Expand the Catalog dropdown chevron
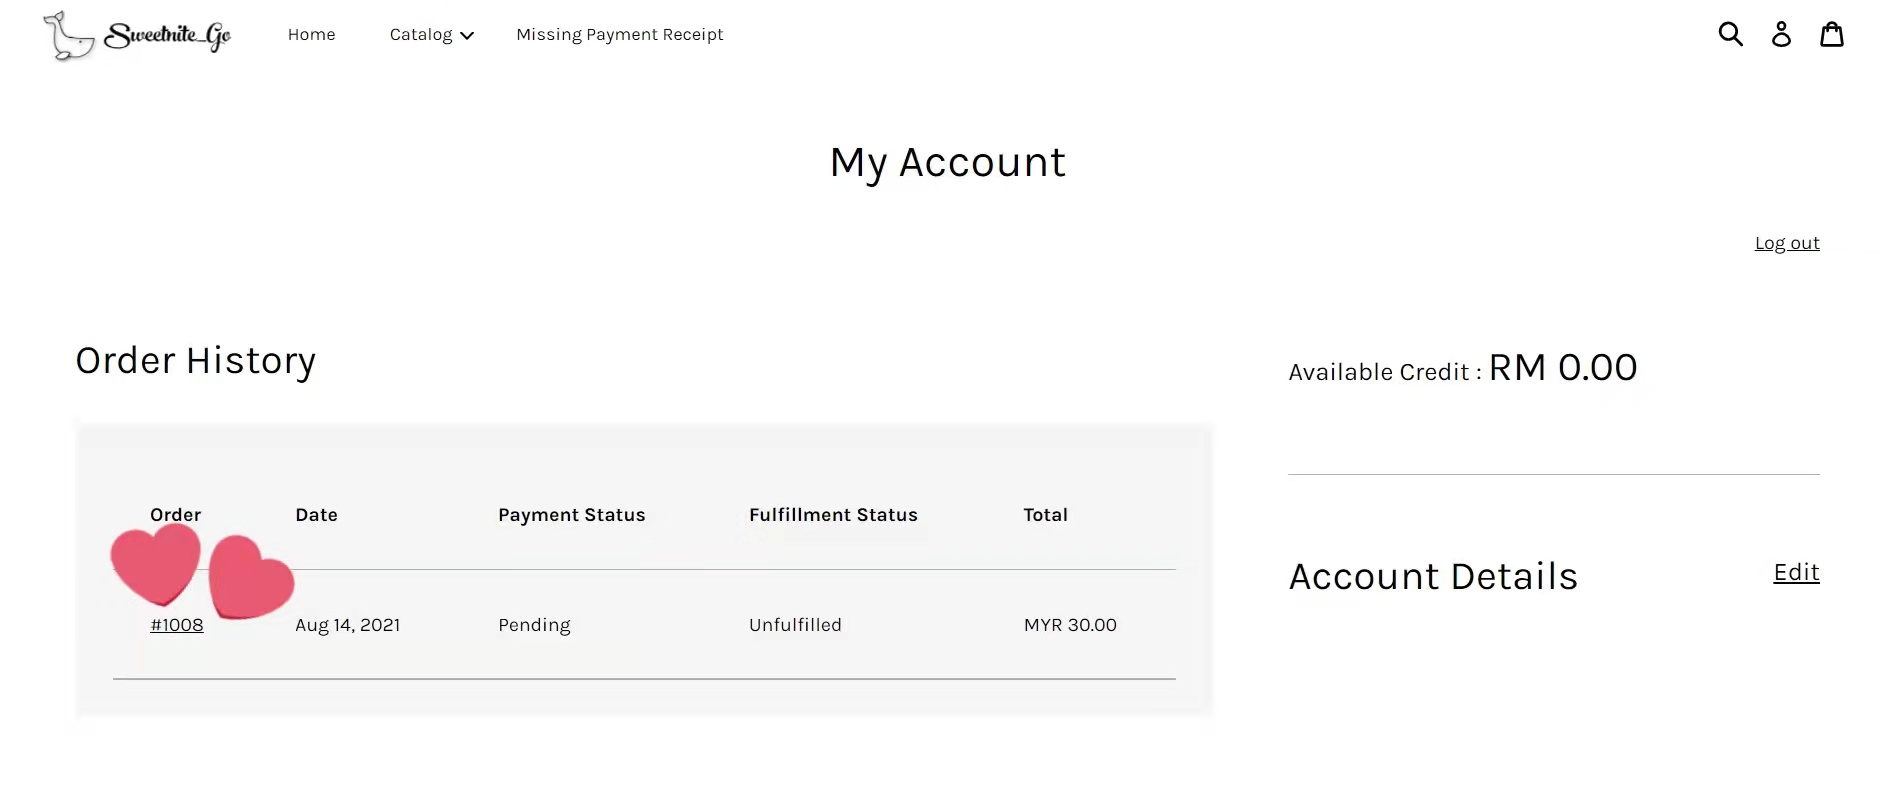The image size is (1881, 790). (x=467, y=35)
